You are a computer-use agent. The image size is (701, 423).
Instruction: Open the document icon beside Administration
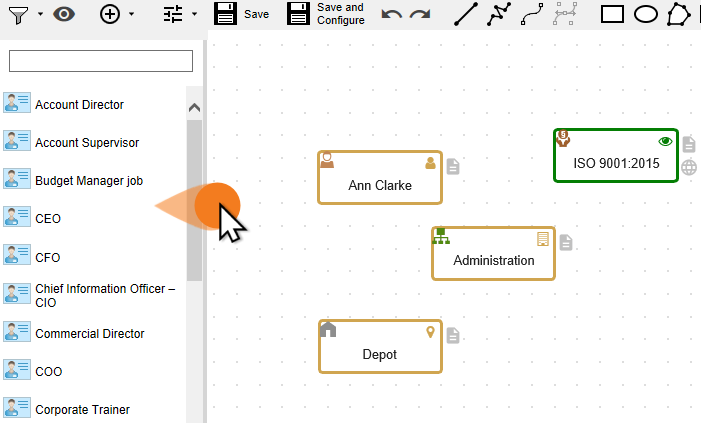tap(566, 242)
